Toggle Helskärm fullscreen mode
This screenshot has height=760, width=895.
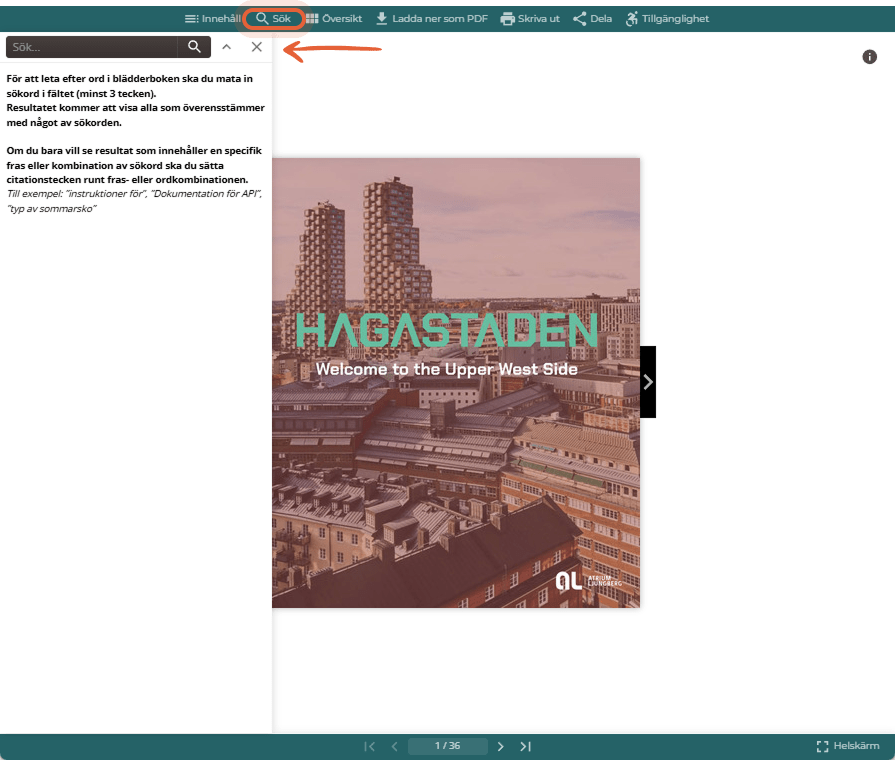click(x=848, y=746)
